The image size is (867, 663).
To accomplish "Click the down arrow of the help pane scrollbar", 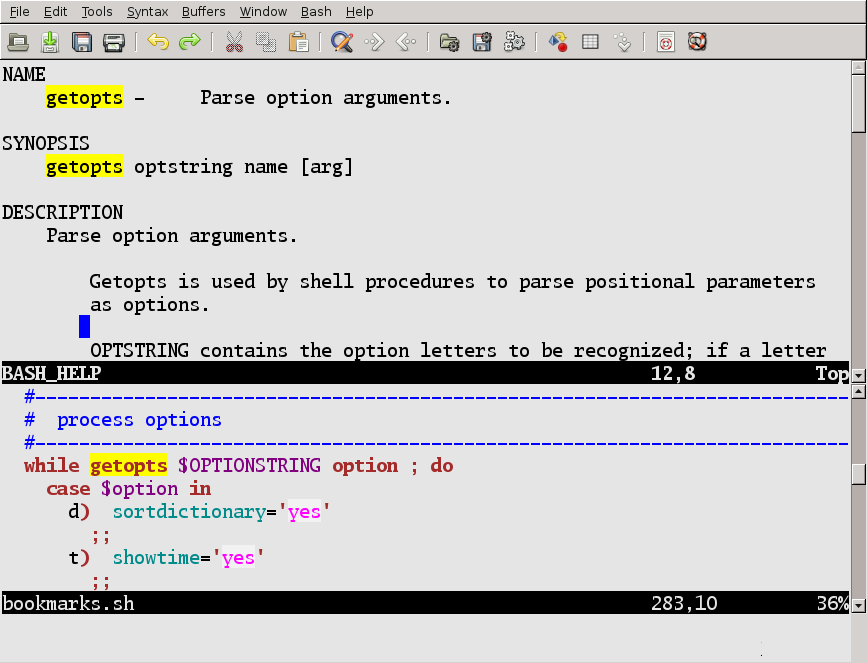I will [x=858, y=376].
